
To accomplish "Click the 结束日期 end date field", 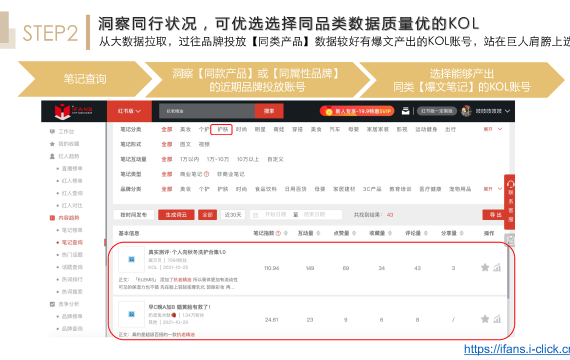I will (x=314, y=215).
